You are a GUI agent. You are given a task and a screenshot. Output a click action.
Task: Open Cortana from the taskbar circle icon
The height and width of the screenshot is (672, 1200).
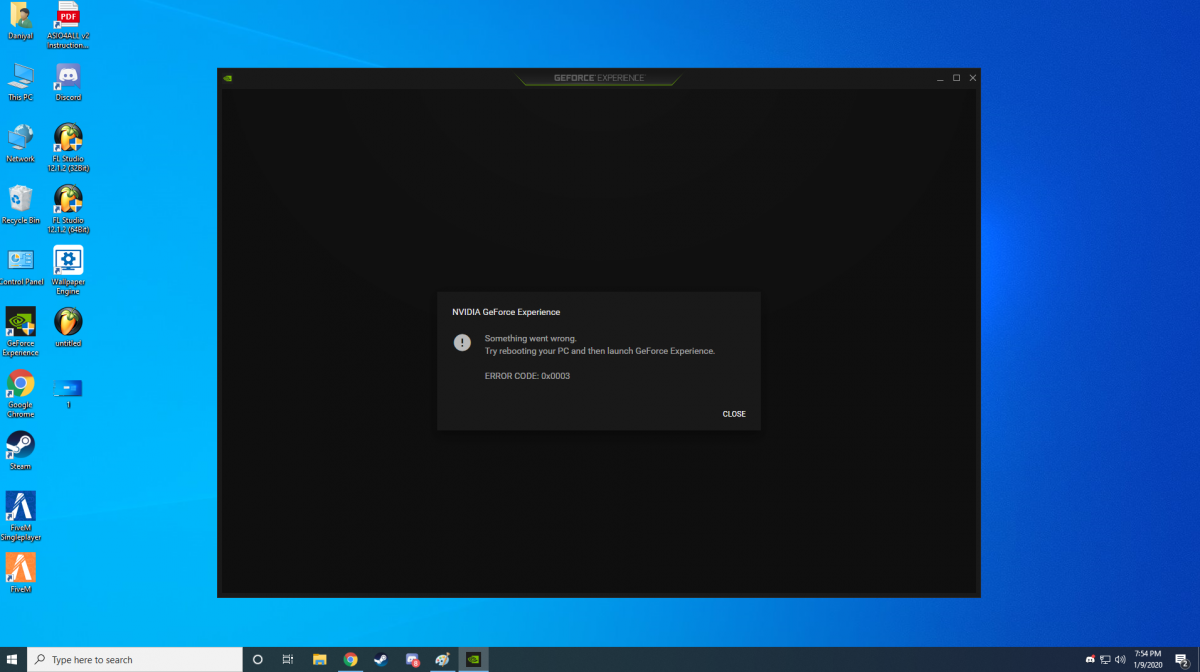[x=257, y=659]
